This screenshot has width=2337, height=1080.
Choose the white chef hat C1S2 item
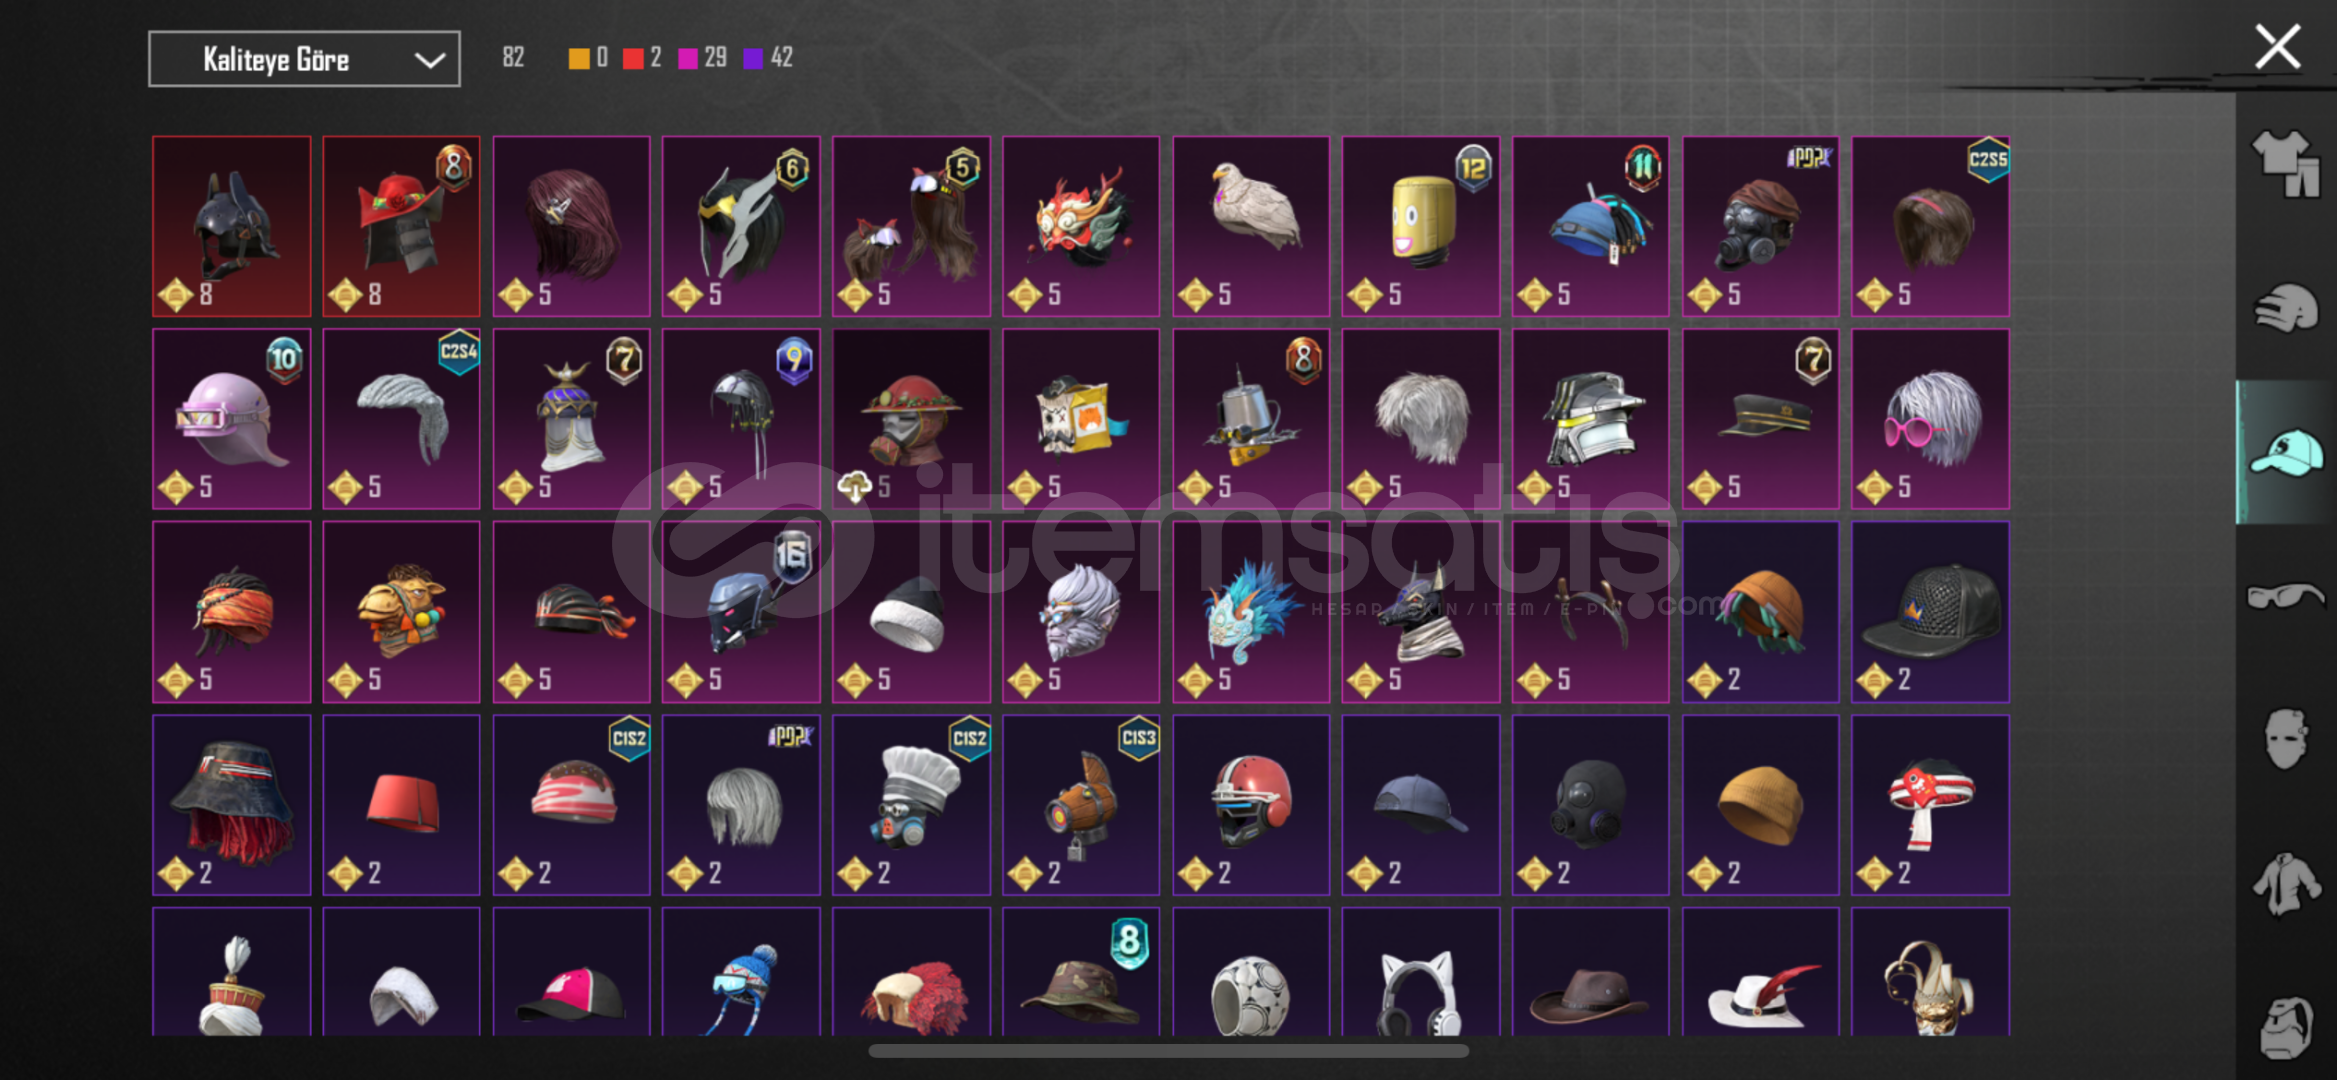click(911, 804)
